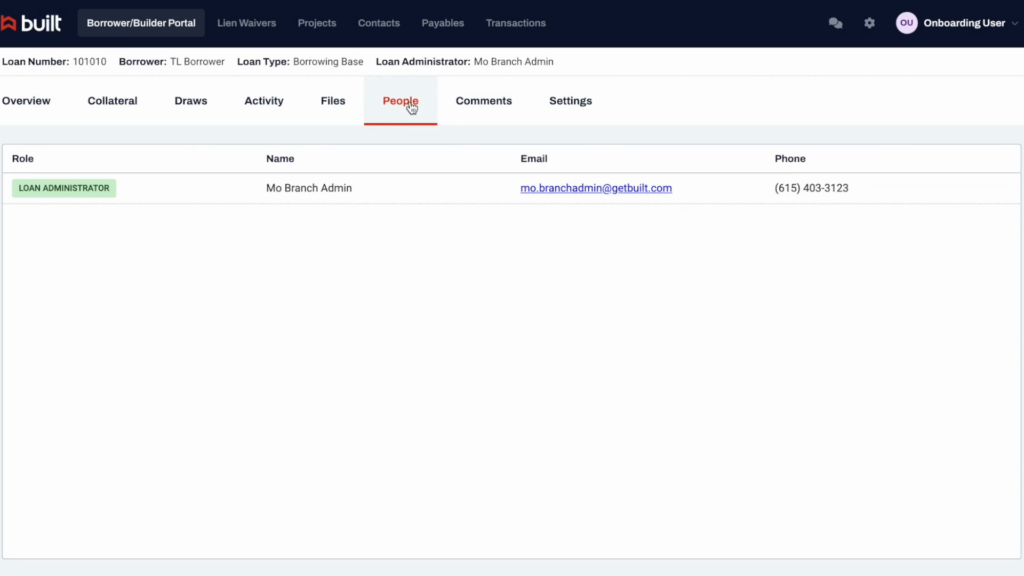The width and height of the screenshot is (1024, 576).
Task: Open the Contacts section
Action: (x=378, y=22)
